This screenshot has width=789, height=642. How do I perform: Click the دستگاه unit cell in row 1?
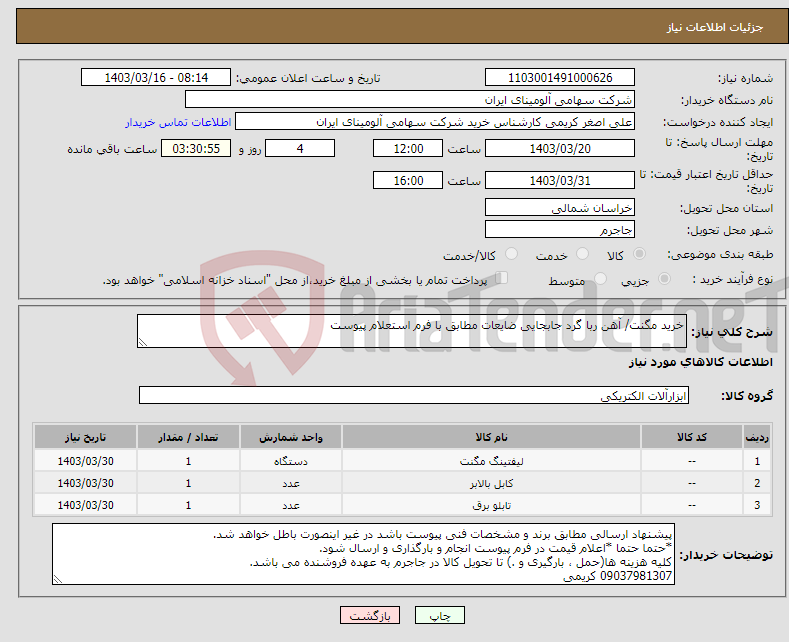coord(290,461)
